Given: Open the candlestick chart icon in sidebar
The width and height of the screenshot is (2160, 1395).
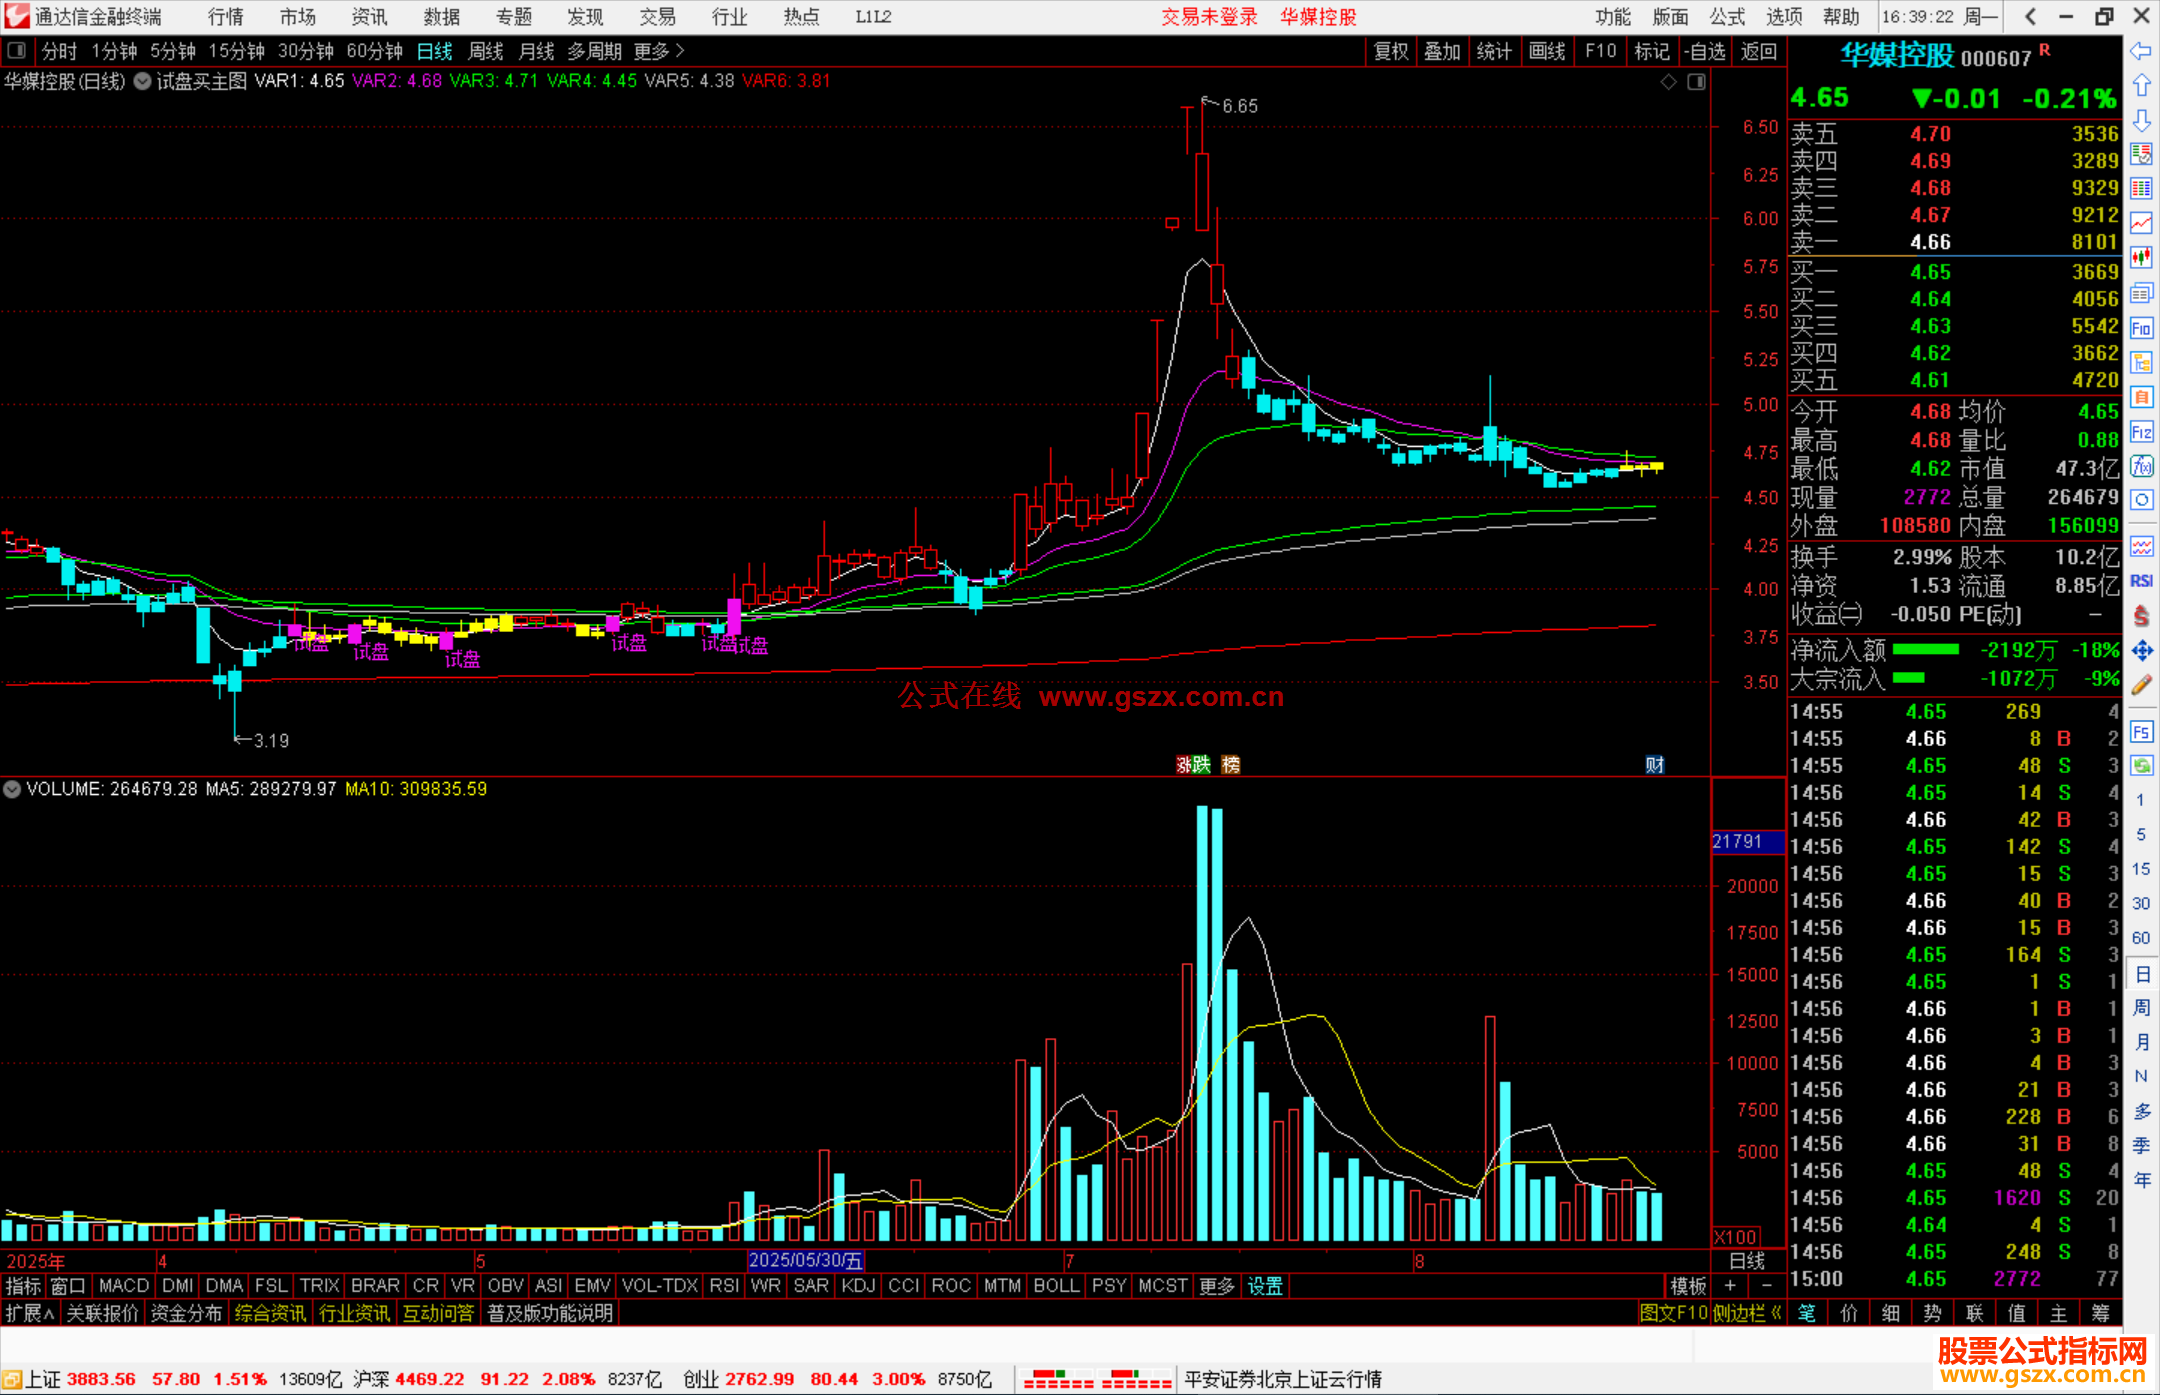Looking at the screenshot, I should click(x=2141, y=258).
